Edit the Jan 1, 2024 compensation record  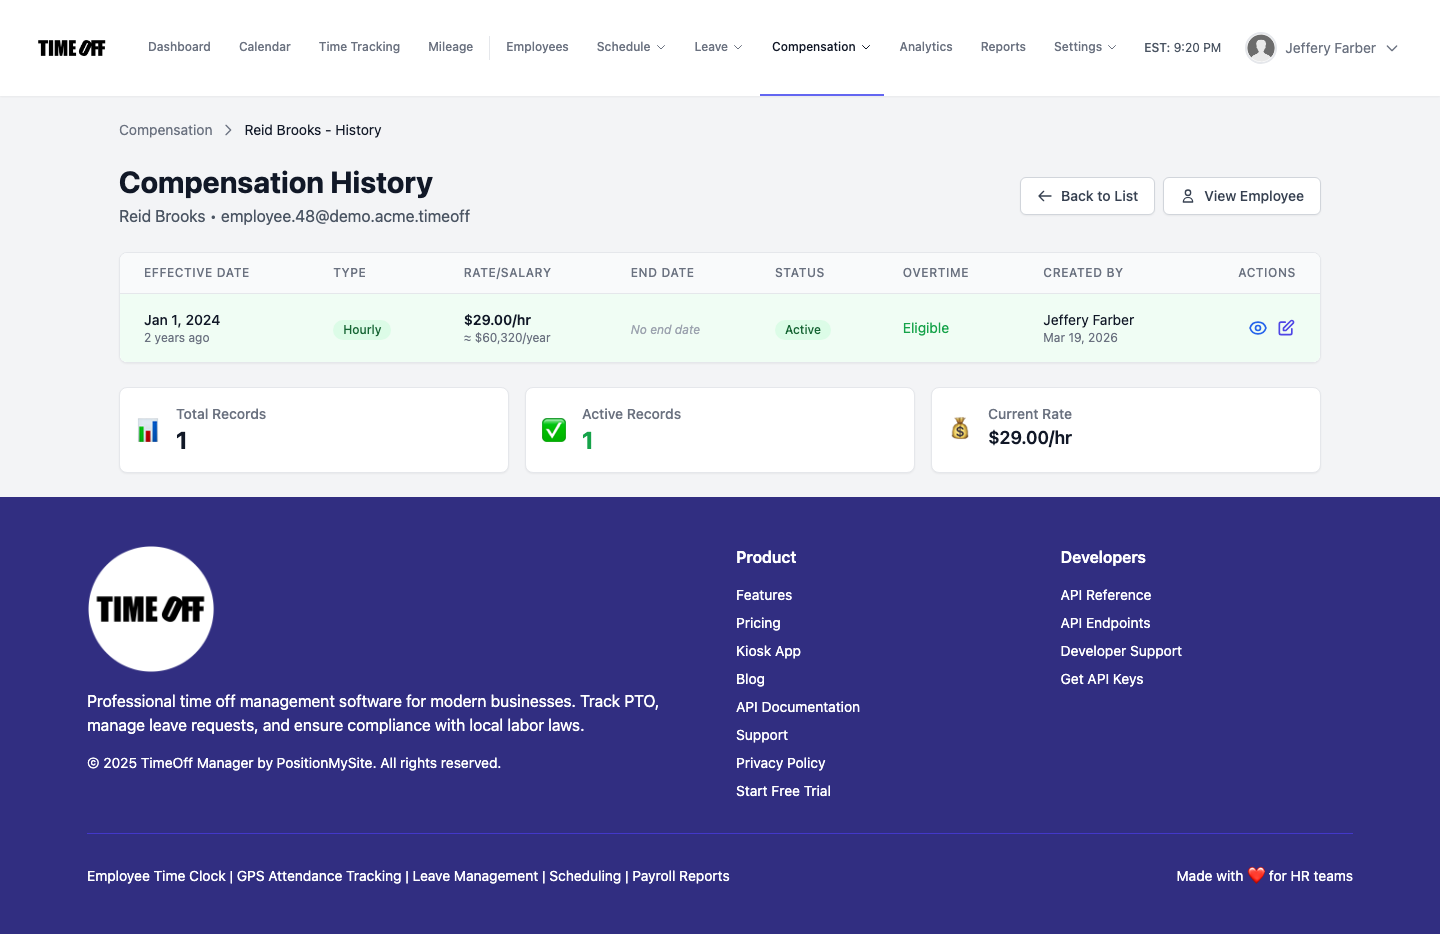point(1286,328)
